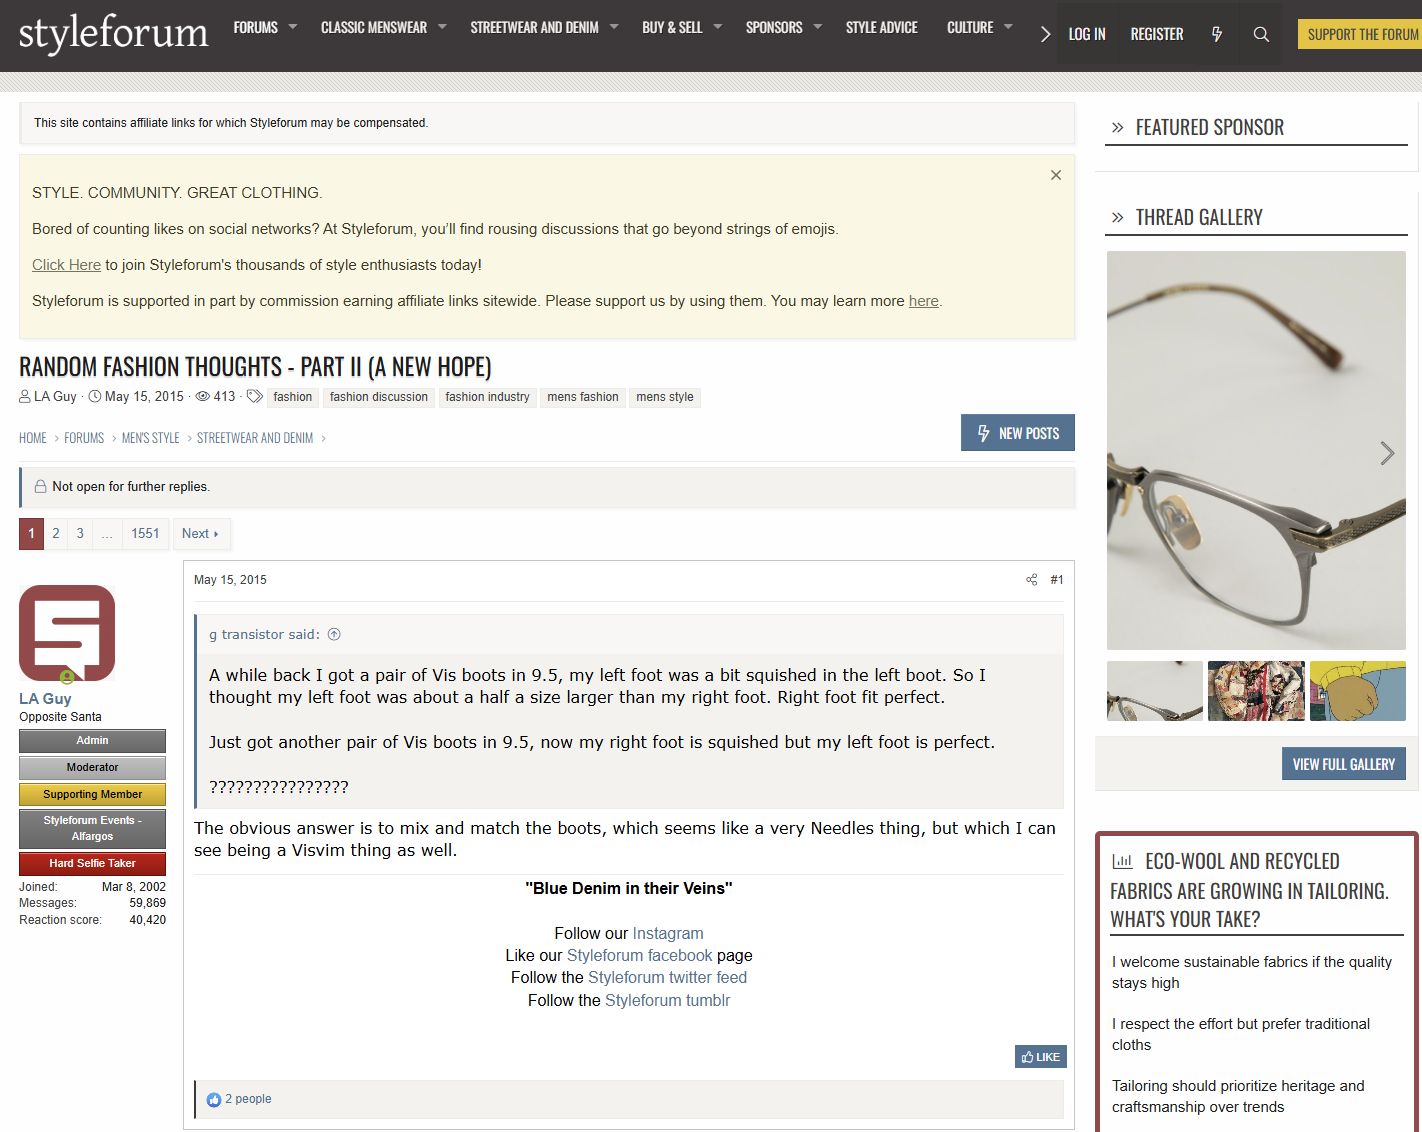This screenshot has width=1422, height=1132.
Task: Expand Buy & Sell dropdown arrow
Action: pyautogui.click(x=717, y=27)
